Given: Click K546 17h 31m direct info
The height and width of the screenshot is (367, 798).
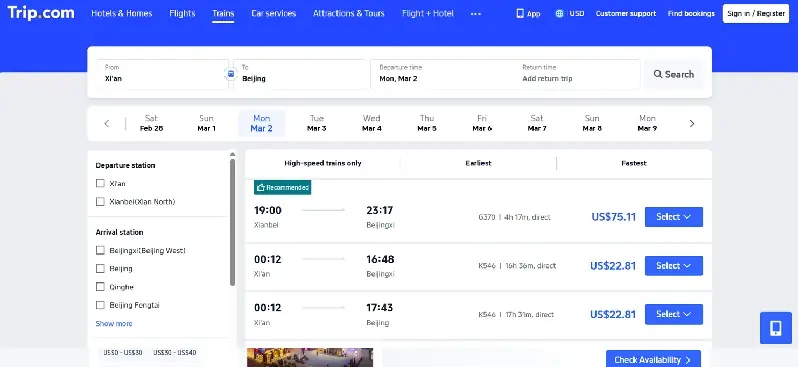Looking at the screenshot, I should pos(516,315).
